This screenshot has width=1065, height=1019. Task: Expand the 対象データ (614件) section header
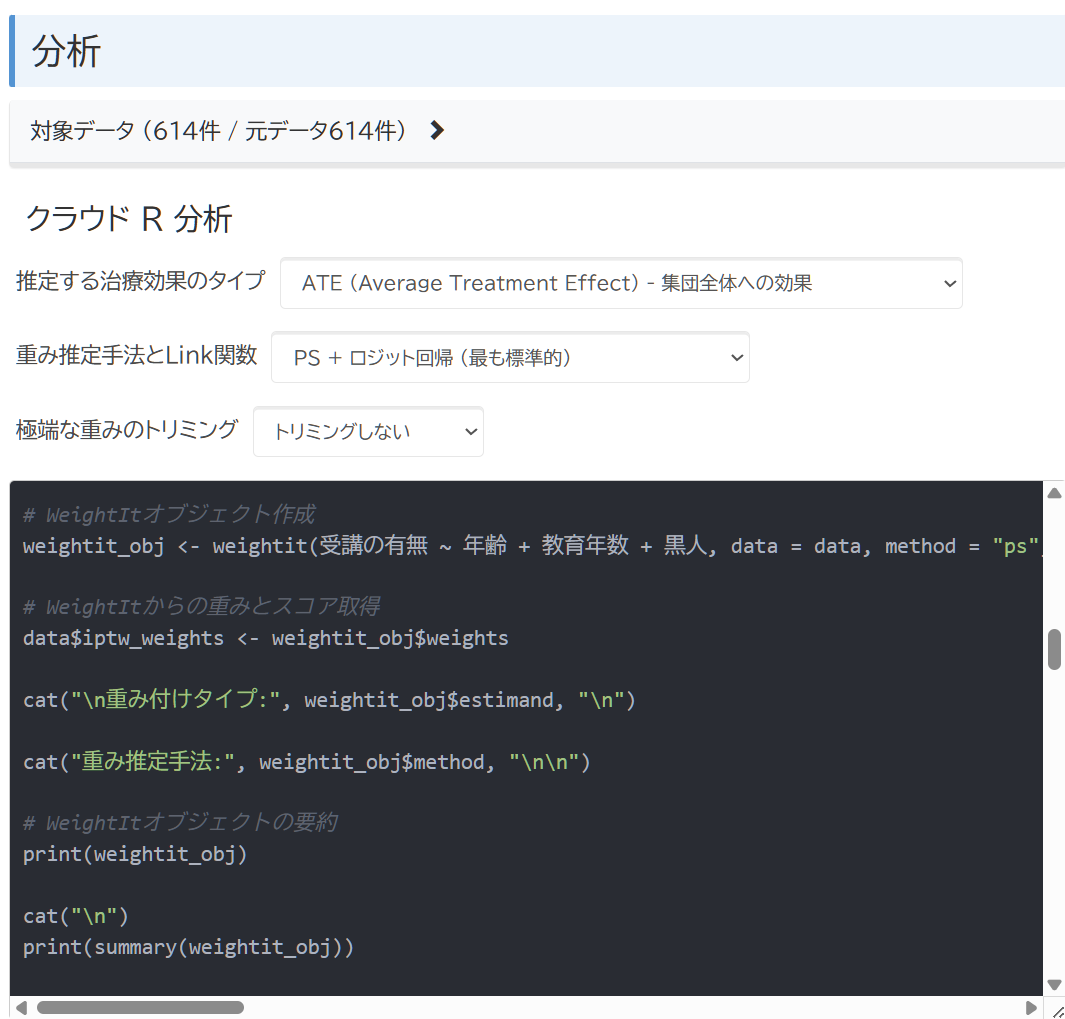[x=218, y=130]
